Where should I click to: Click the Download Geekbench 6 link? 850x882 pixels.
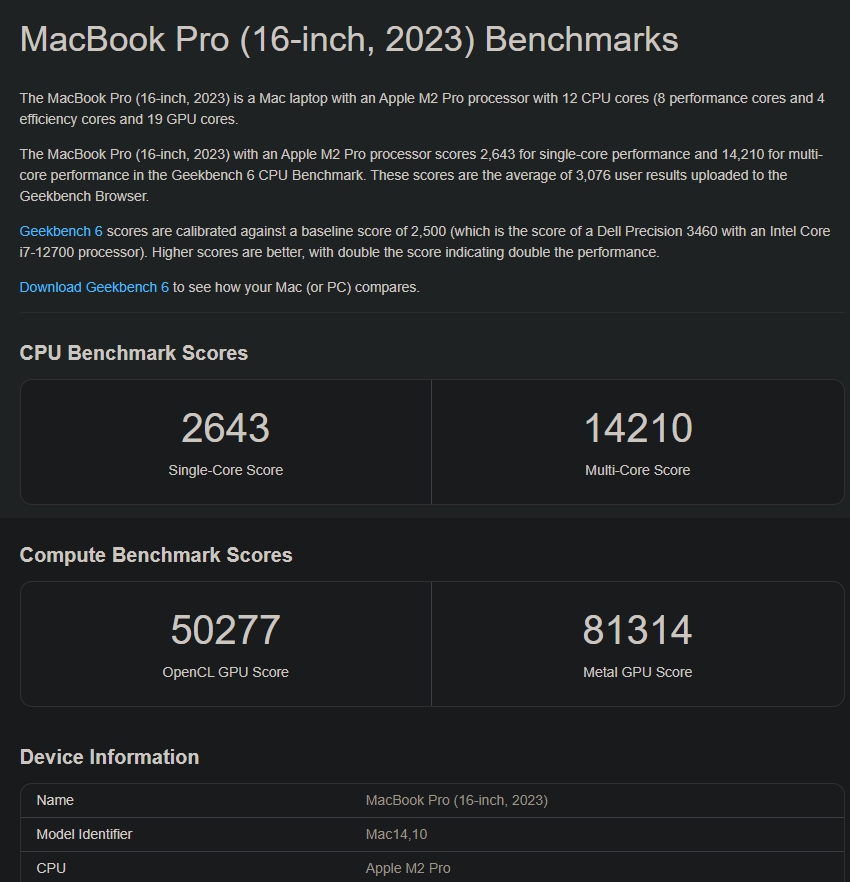93,287
